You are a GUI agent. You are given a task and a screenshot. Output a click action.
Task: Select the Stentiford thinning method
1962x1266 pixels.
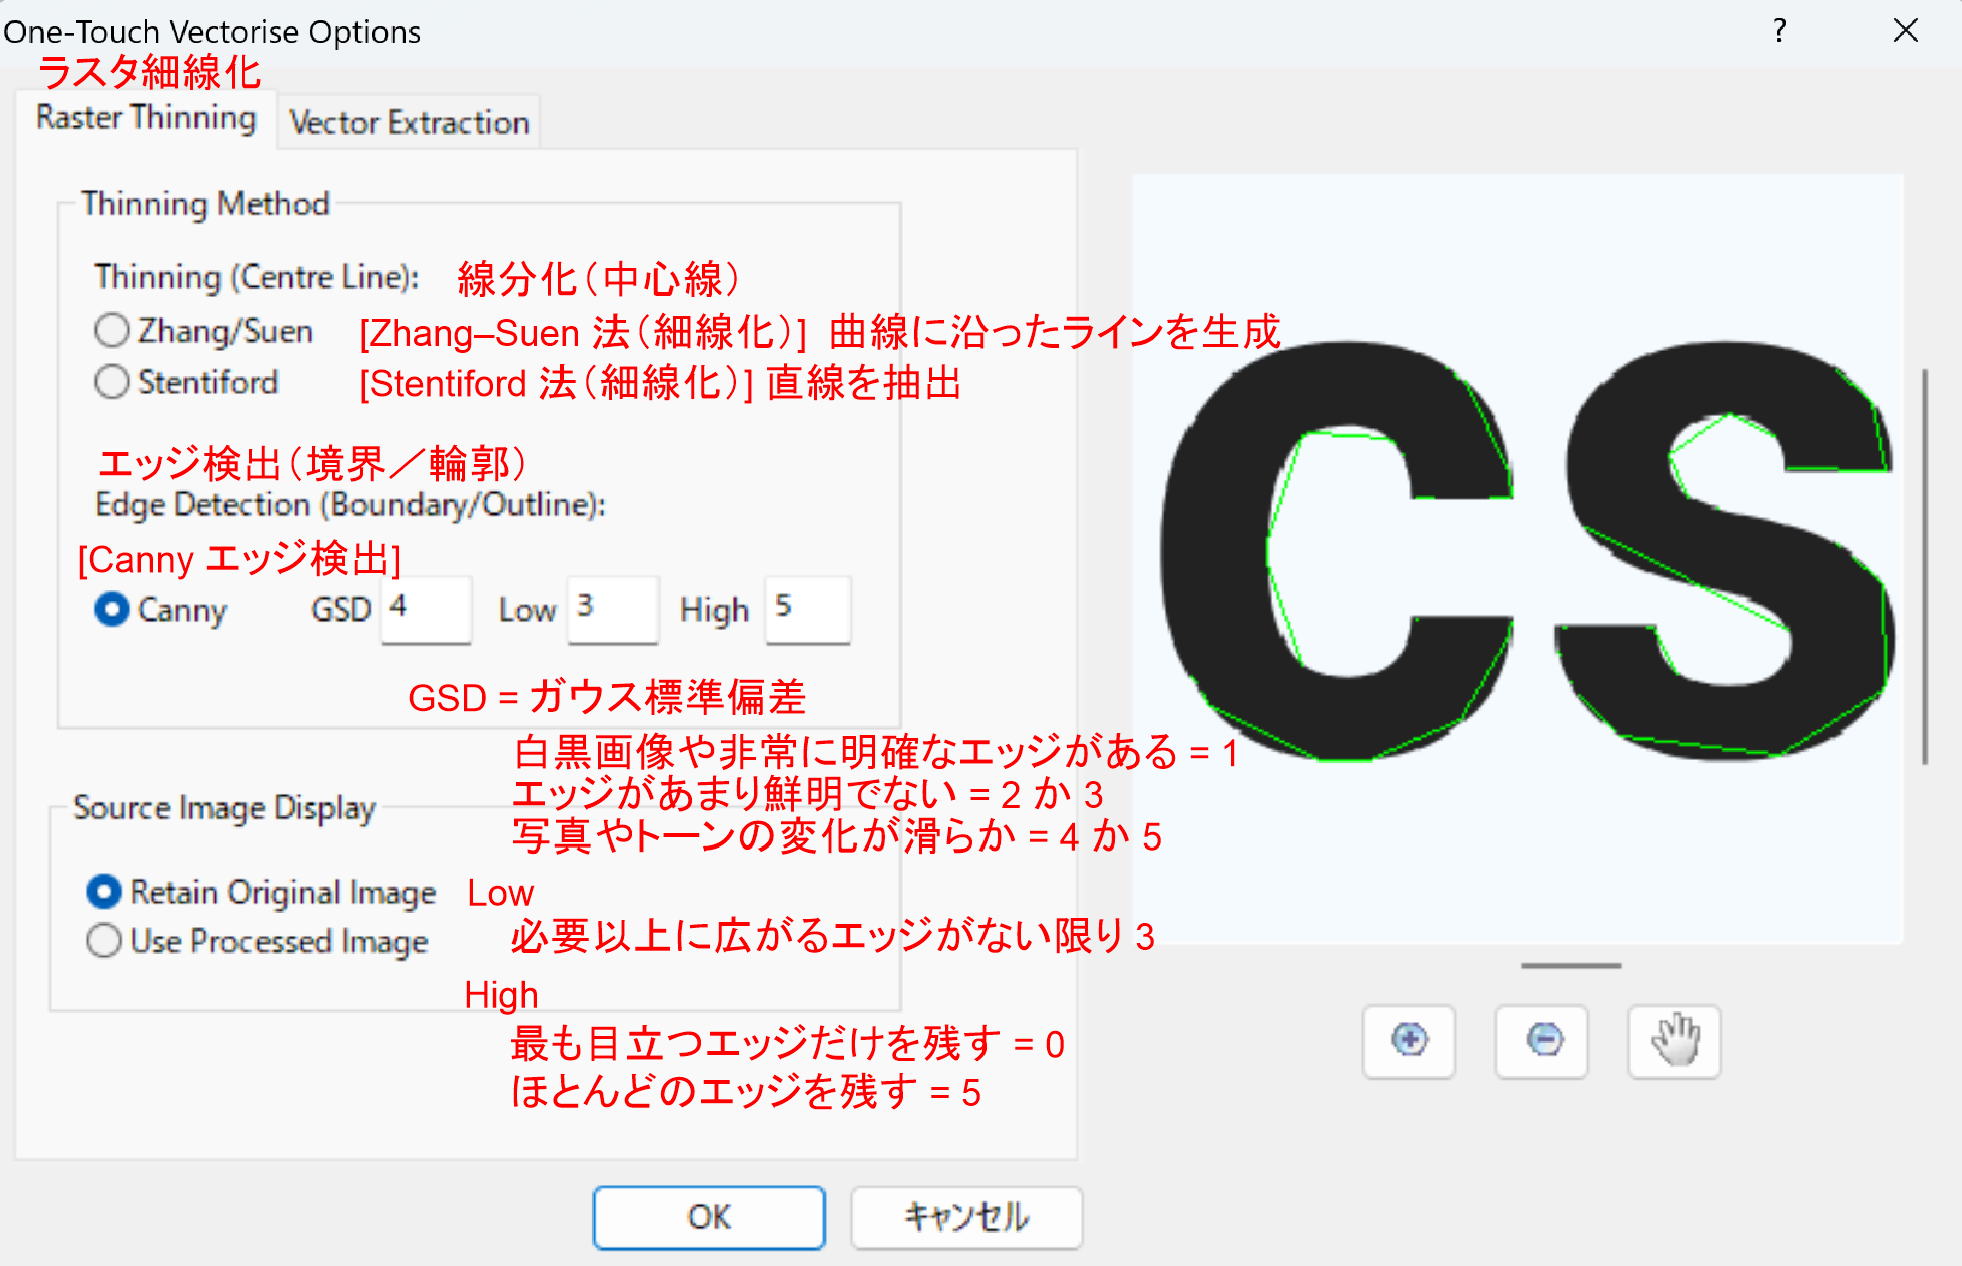(112, 381)
